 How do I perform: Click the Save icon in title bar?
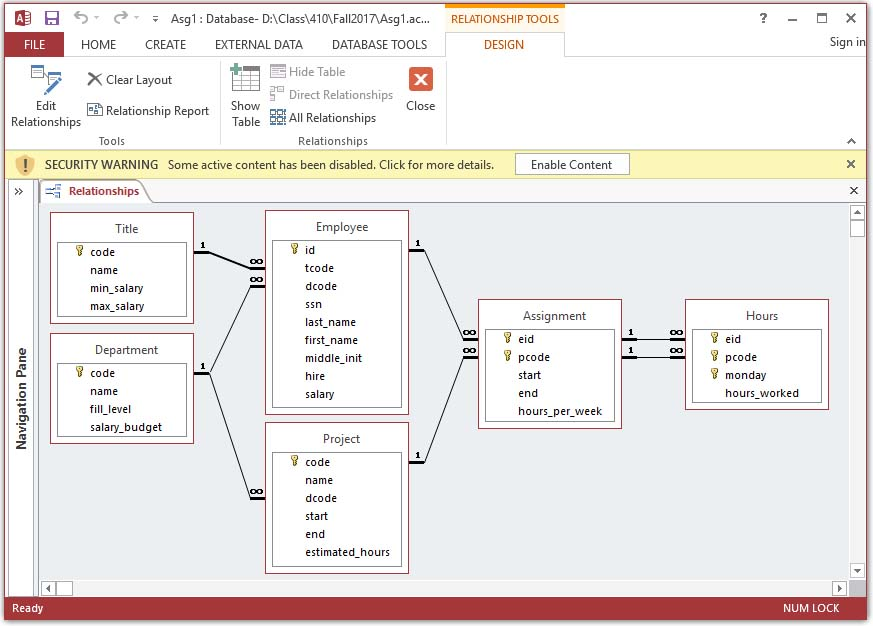52,18
